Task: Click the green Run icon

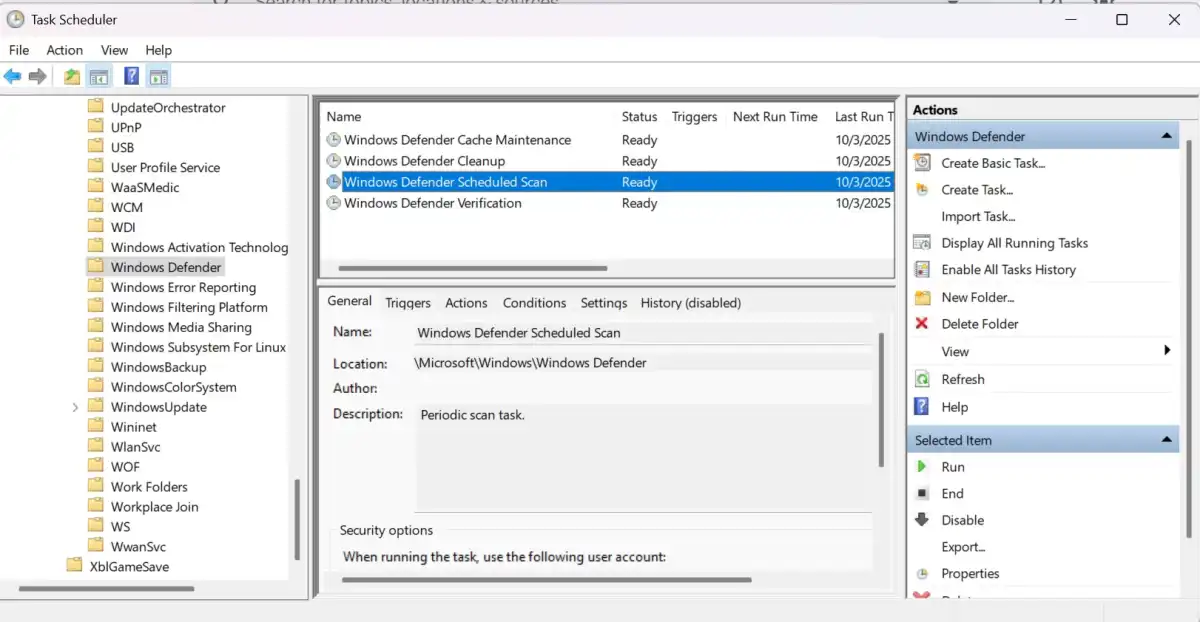Action: coord(922,467)
